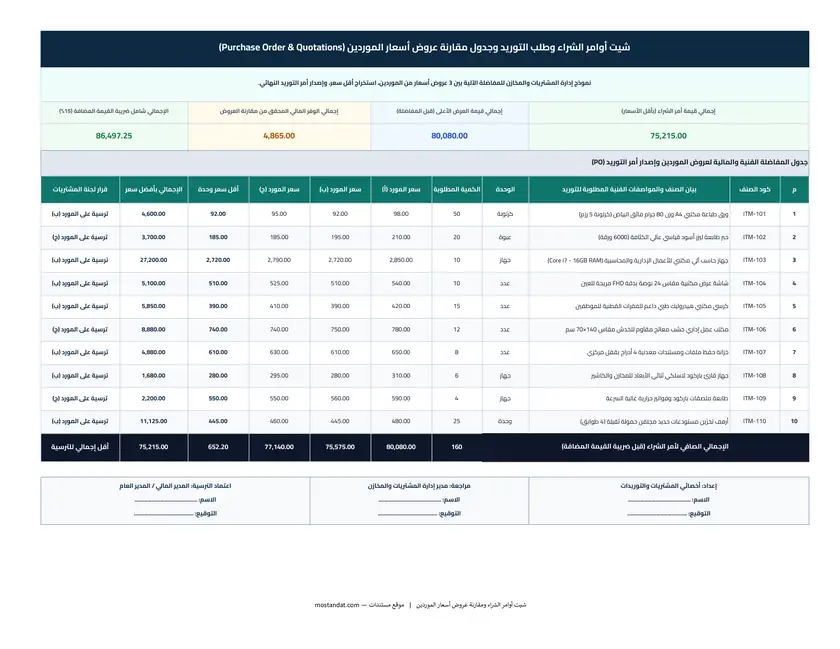This screenshot has height=649, width=840.
Task: Click the supplier A price 590.00
Action: point(401,398)
